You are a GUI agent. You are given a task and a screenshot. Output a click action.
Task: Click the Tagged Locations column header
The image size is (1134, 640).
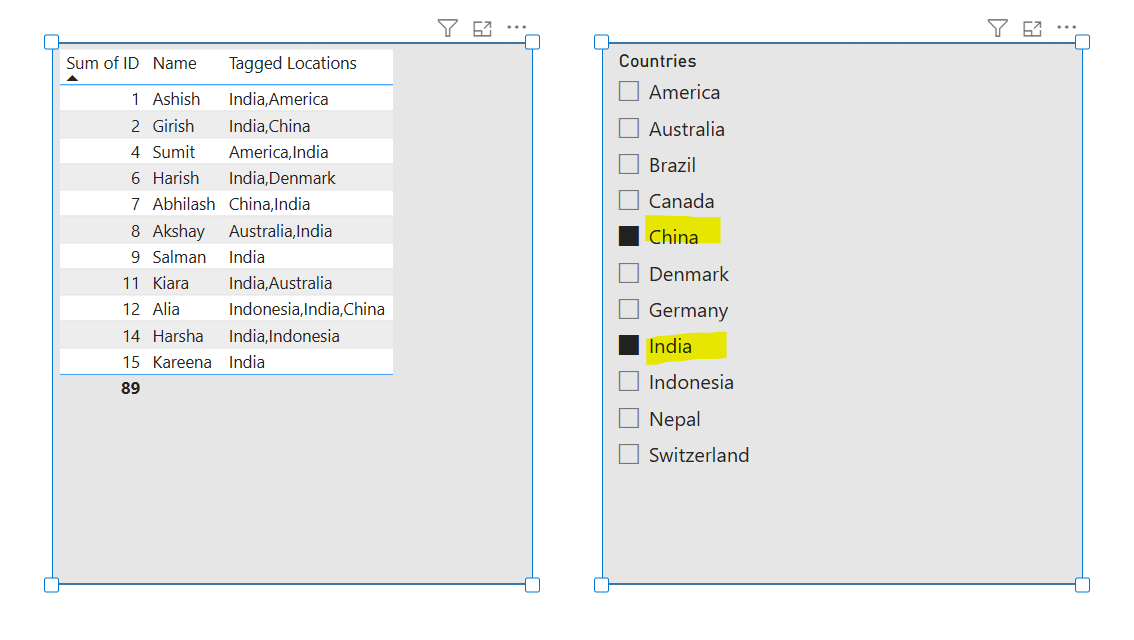[x=293, y=63]
